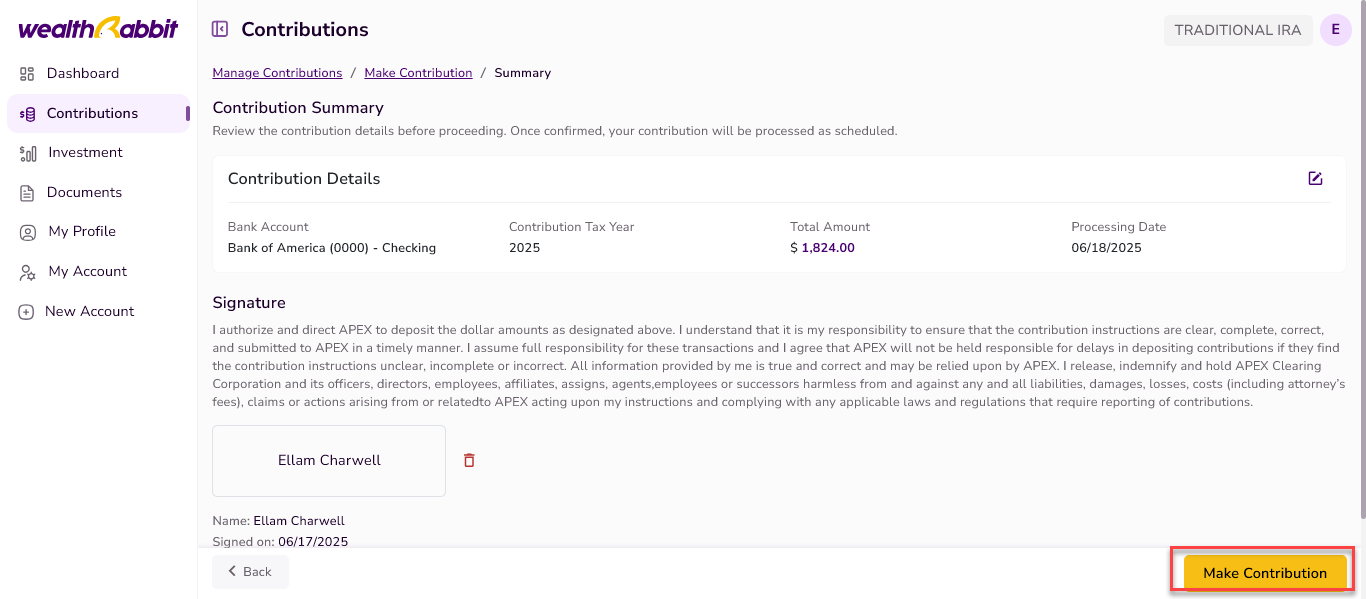
Task: Click the Ellam Charwell signature box
Action: tap(329, 461)
